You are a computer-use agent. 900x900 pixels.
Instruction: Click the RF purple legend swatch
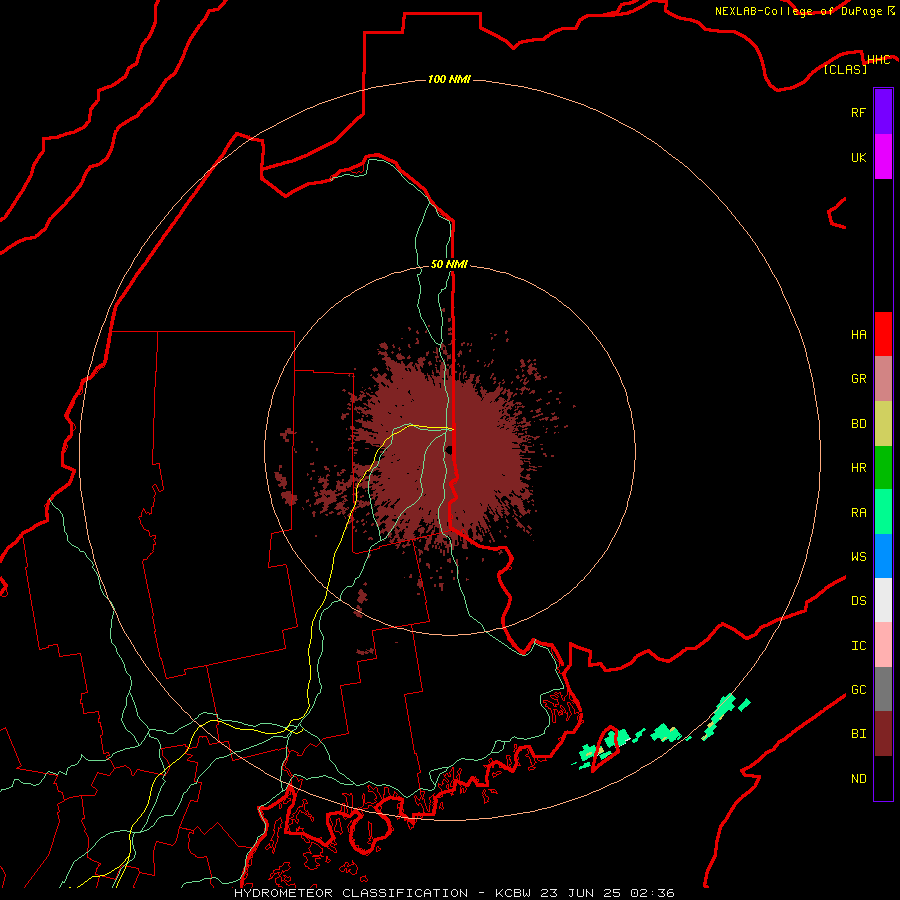(x=883, y=112)
